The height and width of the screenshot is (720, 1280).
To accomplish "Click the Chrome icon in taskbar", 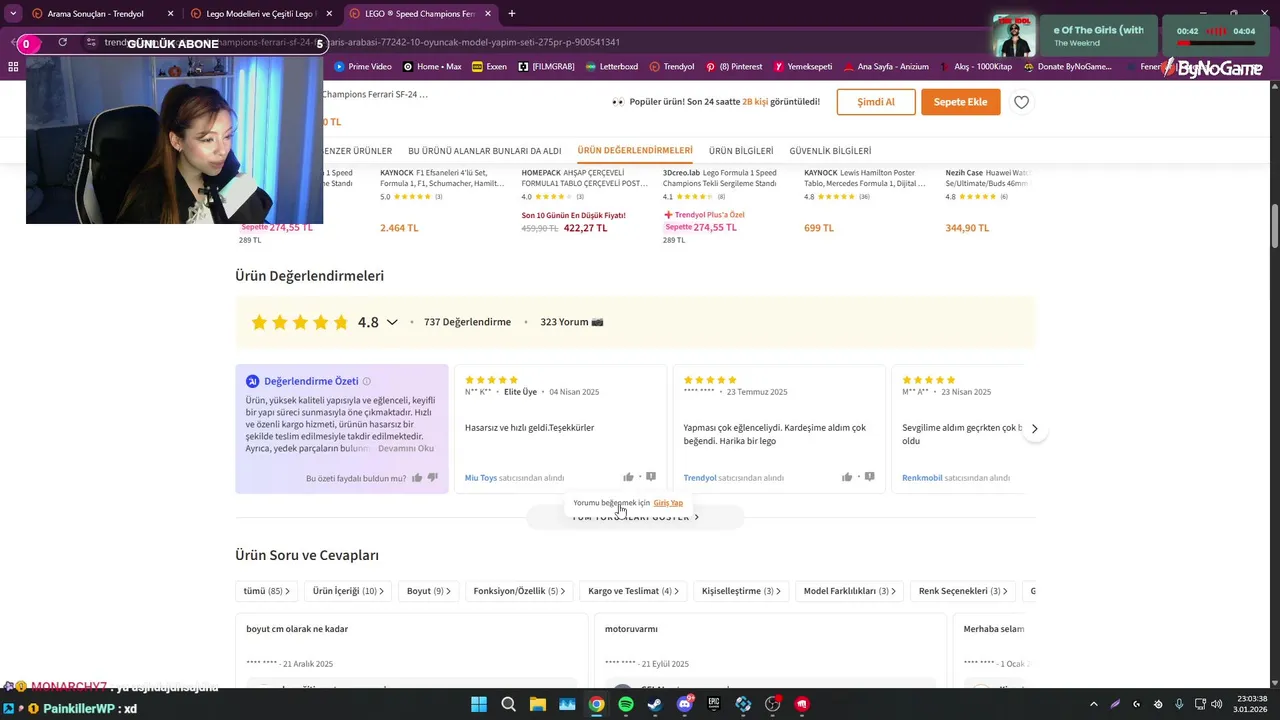I will (596, 704).
